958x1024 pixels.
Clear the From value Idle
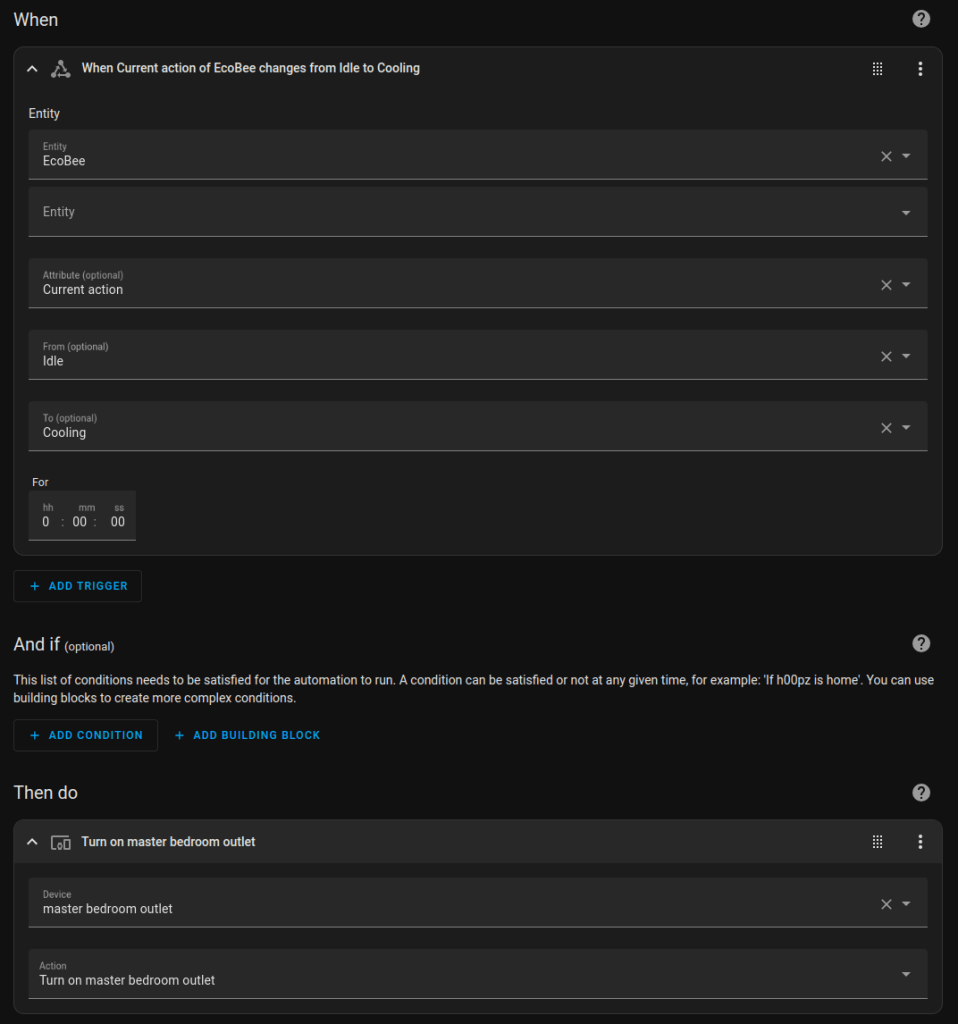tap(886, 356)
